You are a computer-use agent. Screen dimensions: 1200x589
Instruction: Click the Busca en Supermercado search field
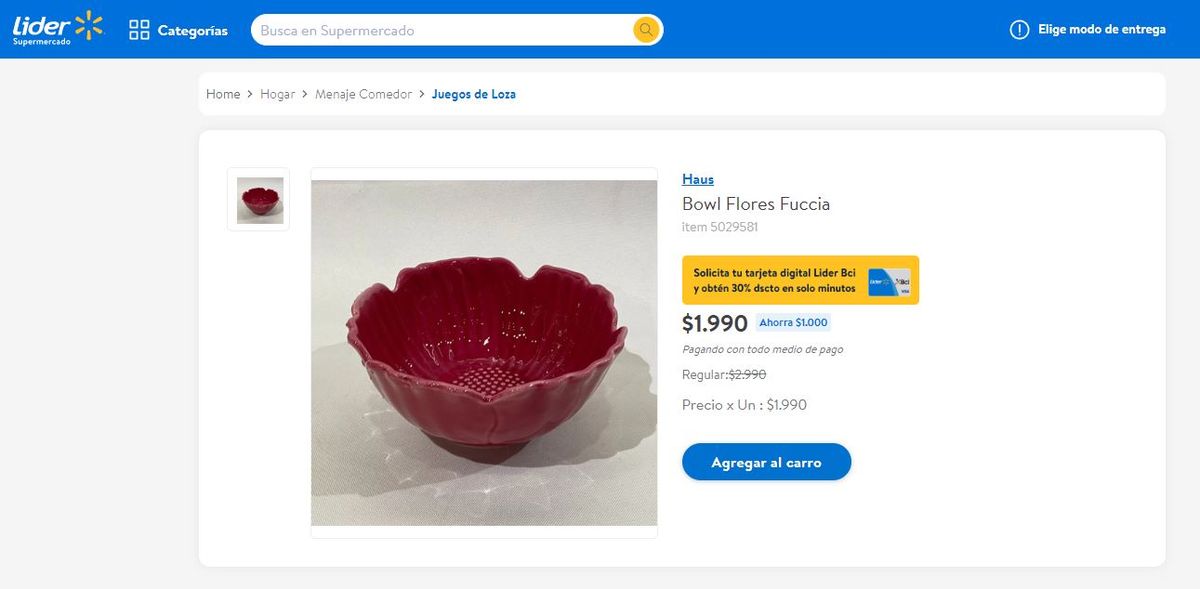coord(440,30)
